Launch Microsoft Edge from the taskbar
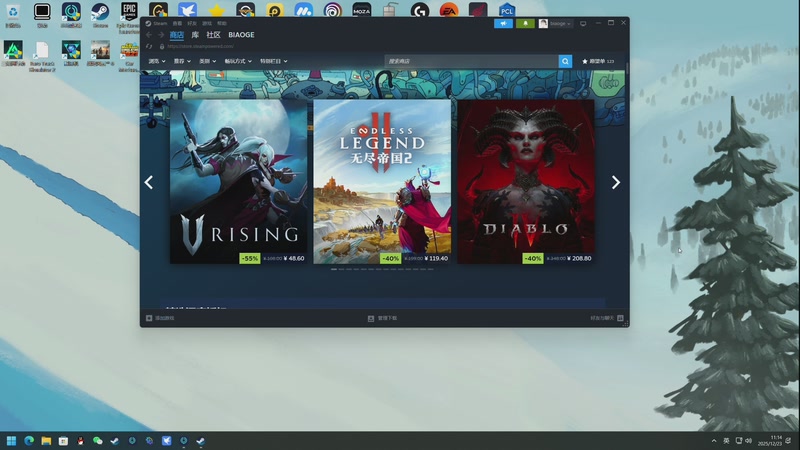The height and width of the screenshot is (450, 800). pyautogui.click(x=29, y=441)
